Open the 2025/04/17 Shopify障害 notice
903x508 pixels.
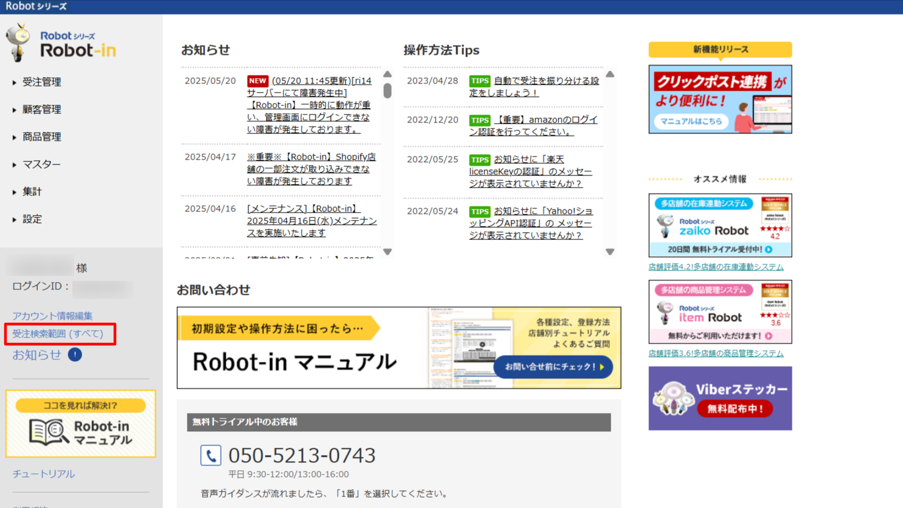pyautogui.click(x=312, y=169)
